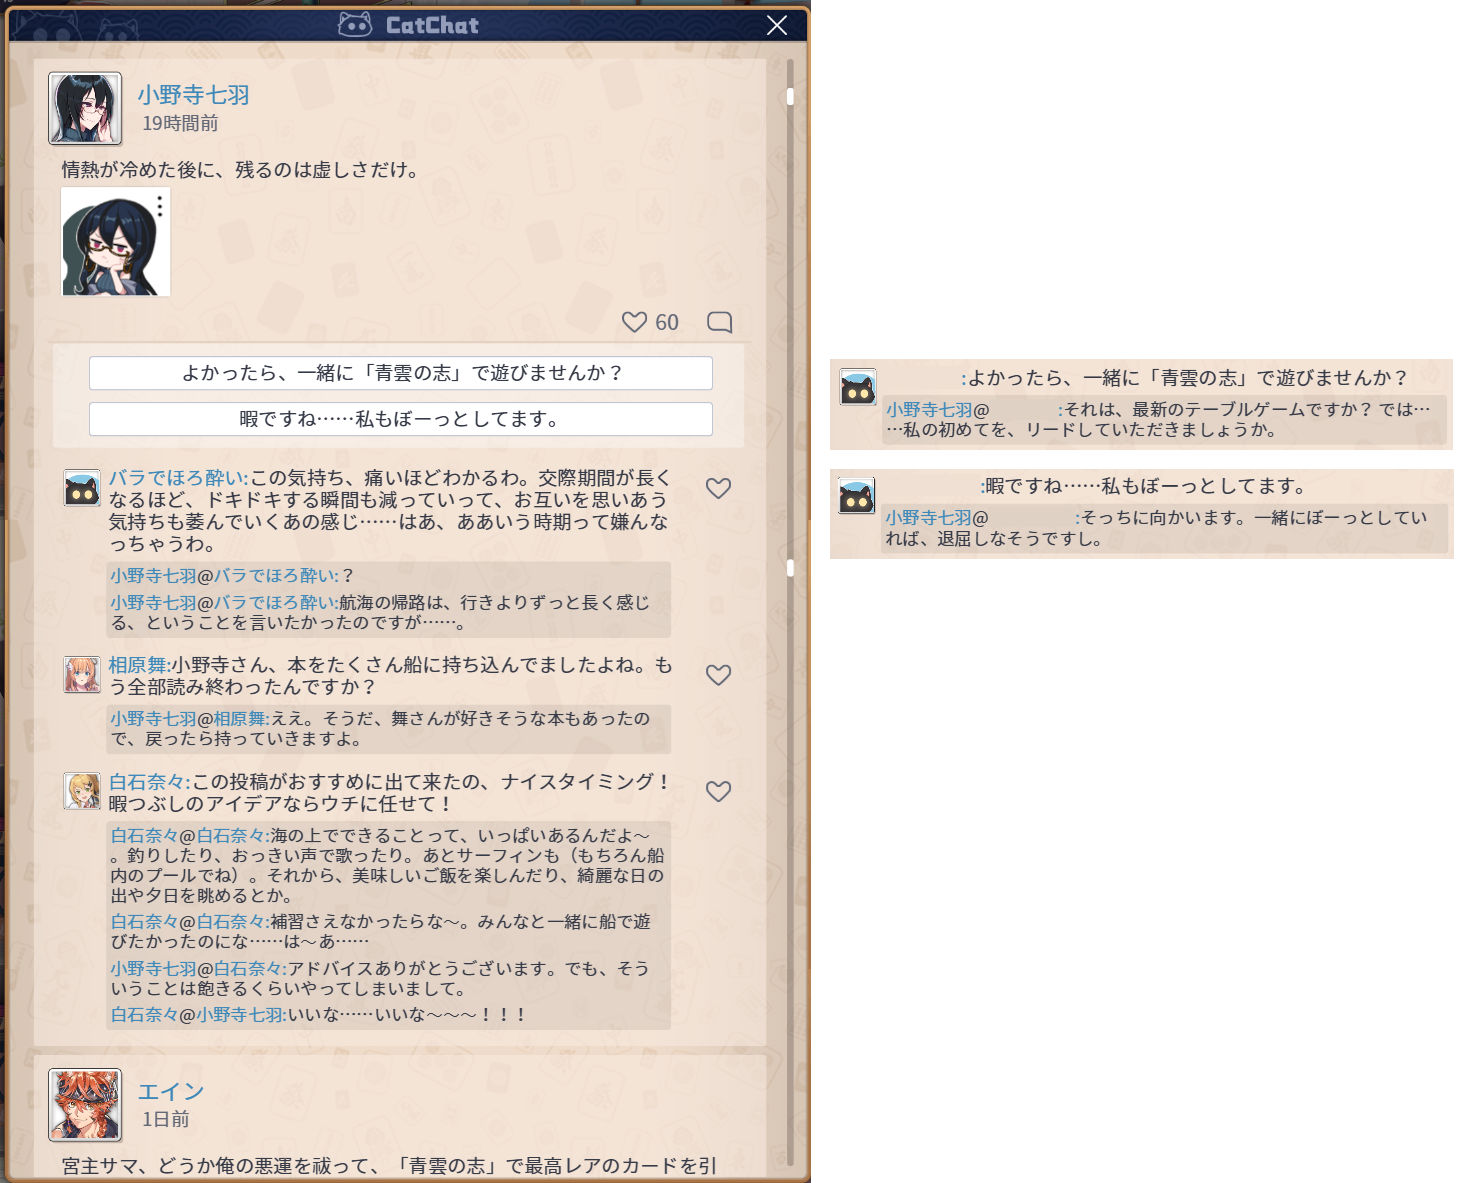Choose reply option '暇ですね……私もぼーっとしてます。'
Screen dimensions: 1472x1183
(x=400, y=419)
